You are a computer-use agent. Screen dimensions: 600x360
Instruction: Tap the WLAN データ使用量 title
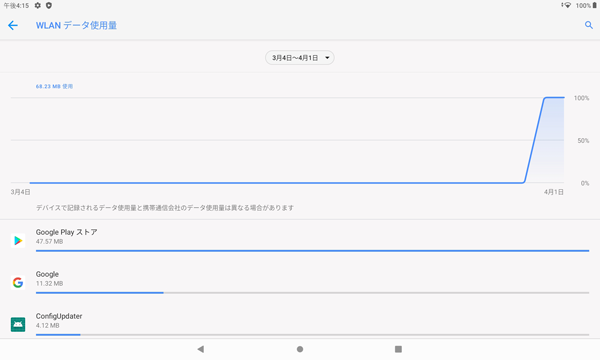77,25
